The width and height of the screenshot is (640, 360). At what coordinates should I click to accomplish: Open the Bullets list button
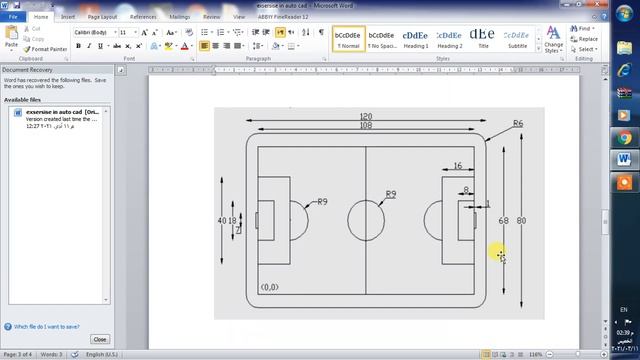click(x=204, y=33)
